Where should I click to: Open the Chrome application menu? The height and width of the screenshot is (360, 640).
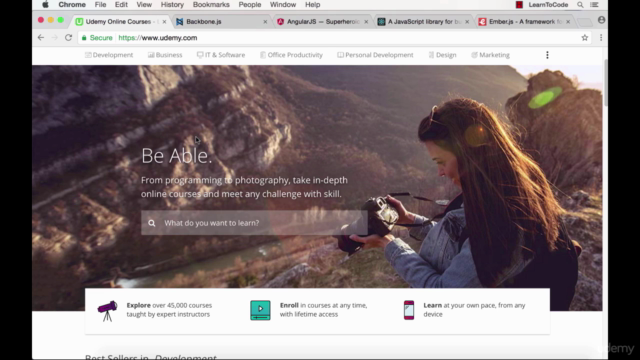(x=72, y=4)
